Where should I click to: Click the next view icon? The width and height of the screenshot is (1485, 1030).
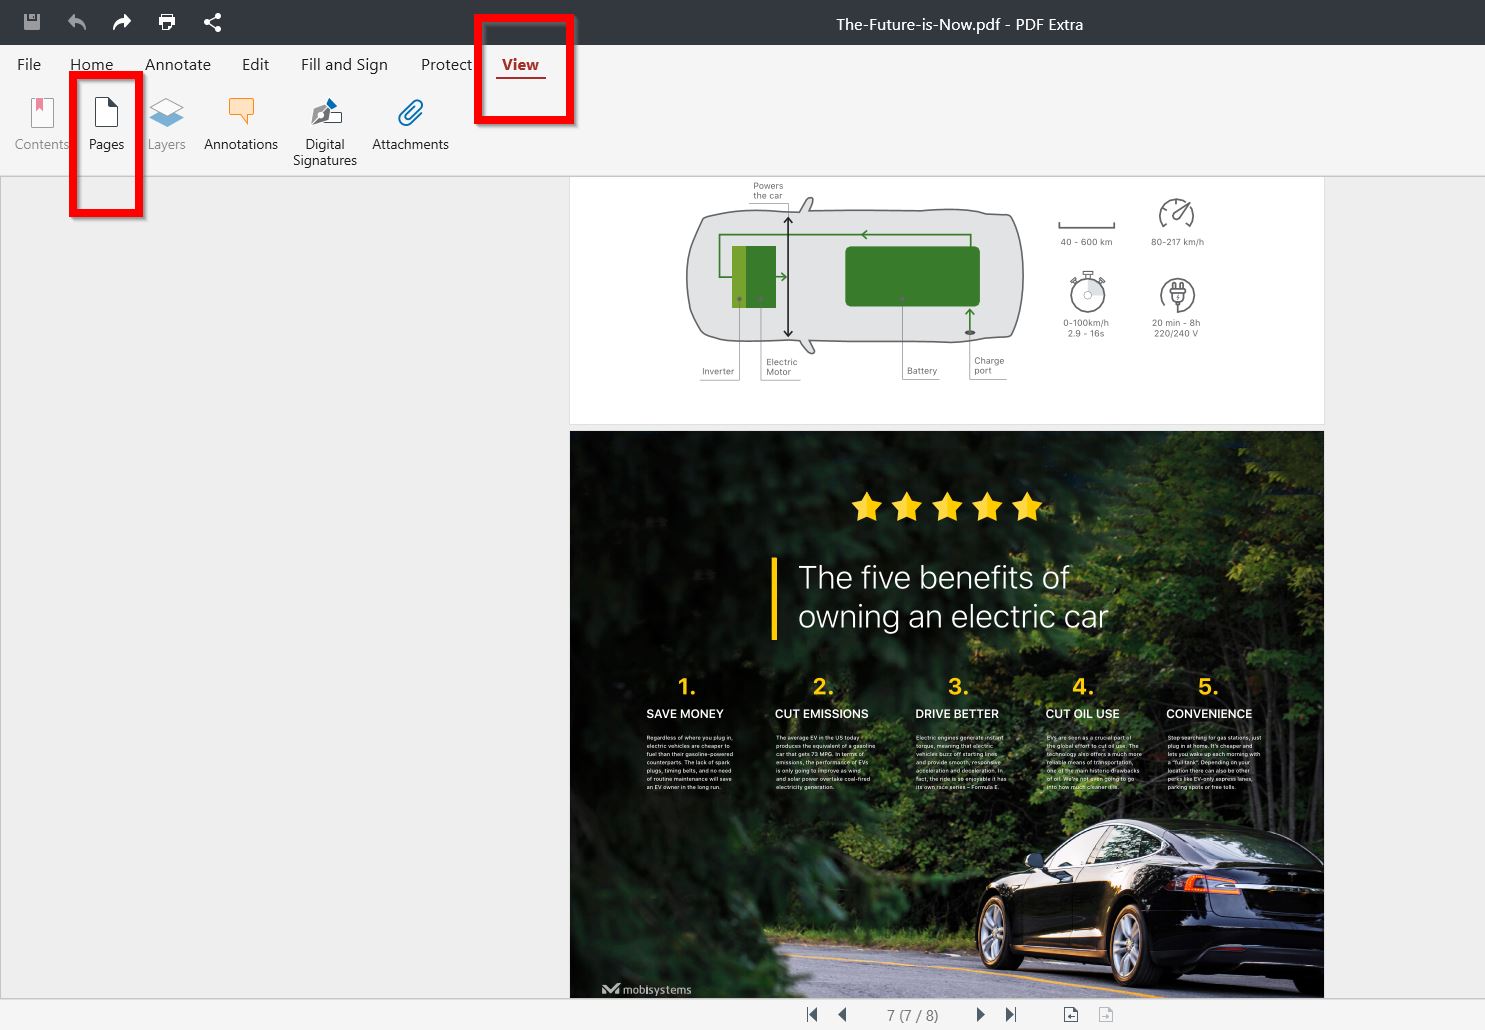tap(1105, 1014)
